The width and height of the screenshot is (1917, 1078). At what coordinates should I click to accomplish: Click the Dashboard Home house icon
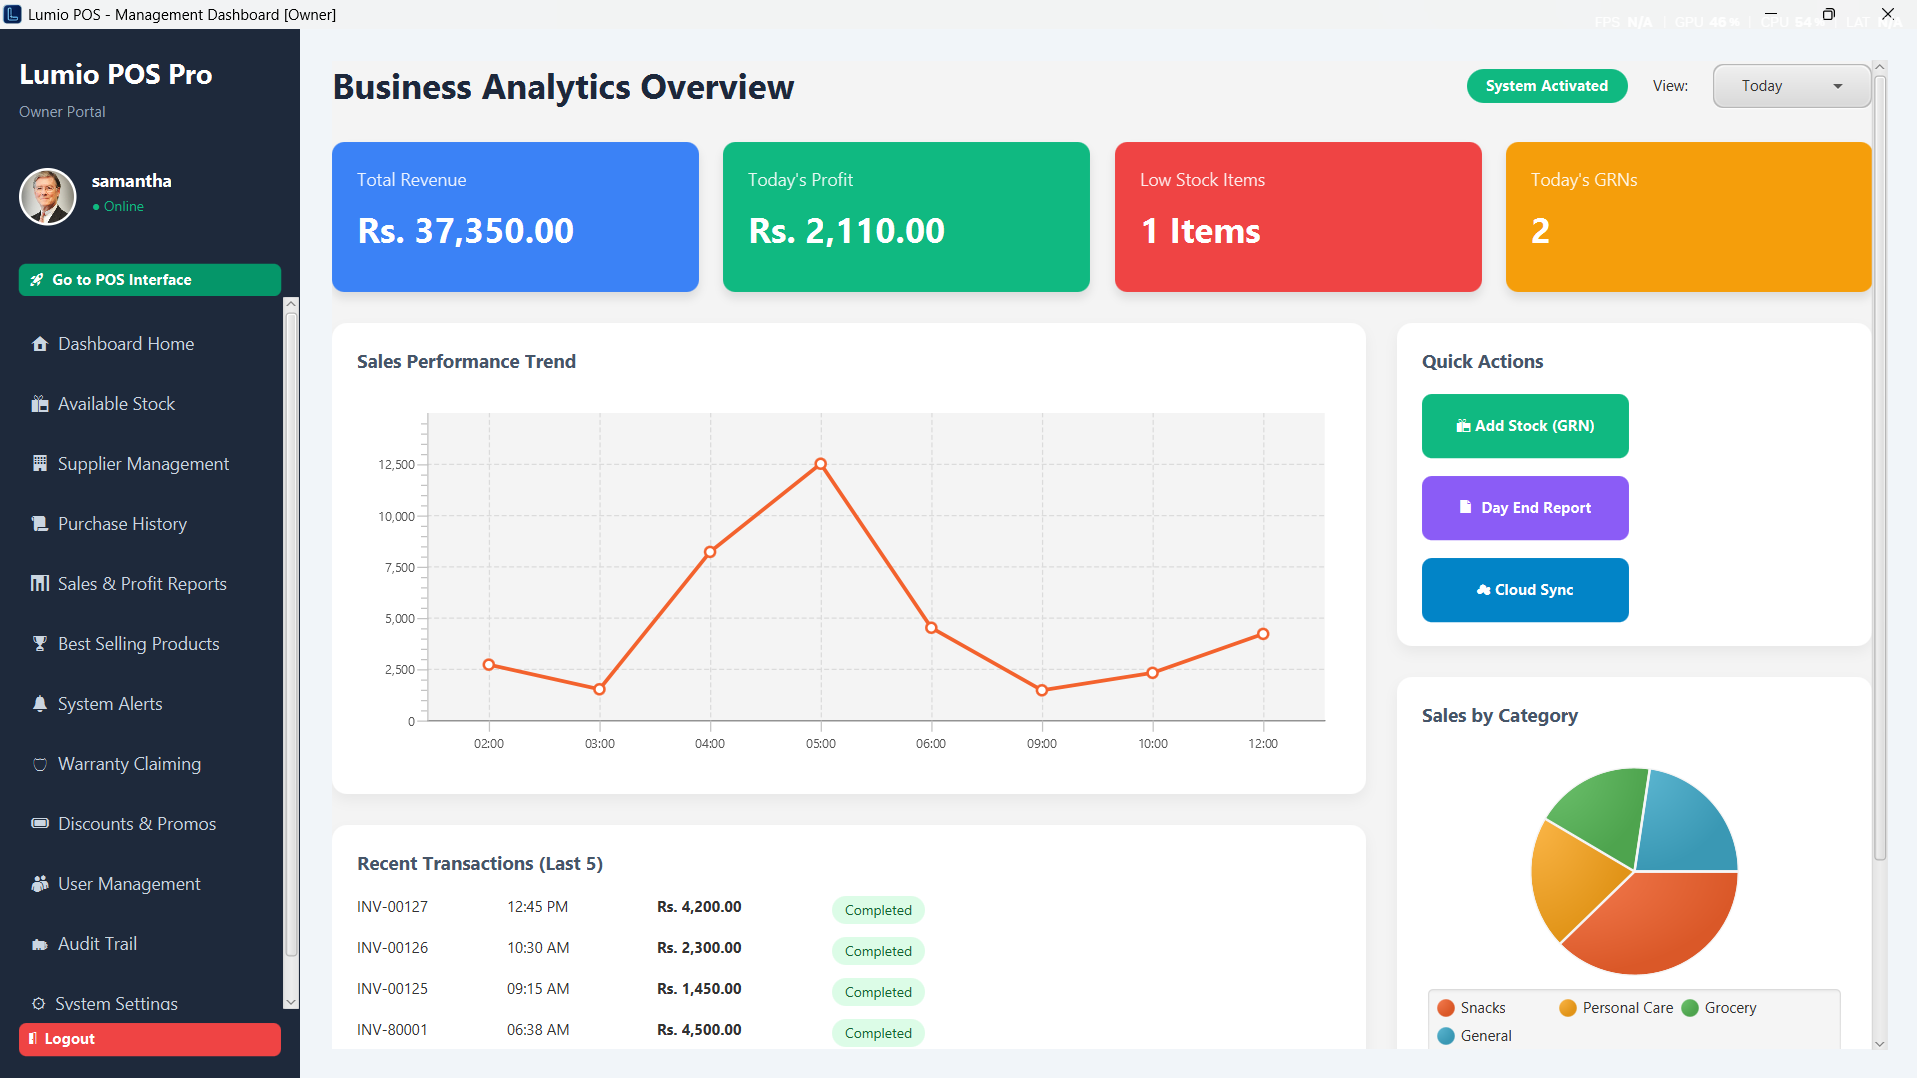[40, 344]
